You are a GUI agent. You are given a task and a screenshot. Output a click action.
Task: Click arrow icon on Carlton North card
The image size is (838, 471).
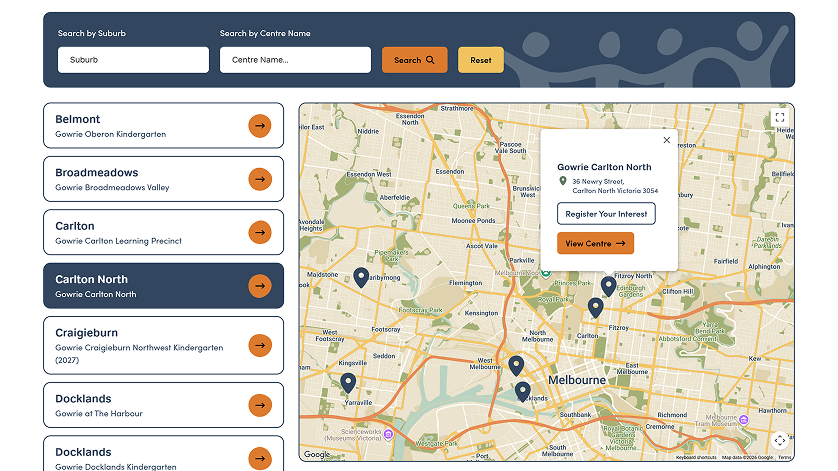[260, 286]
